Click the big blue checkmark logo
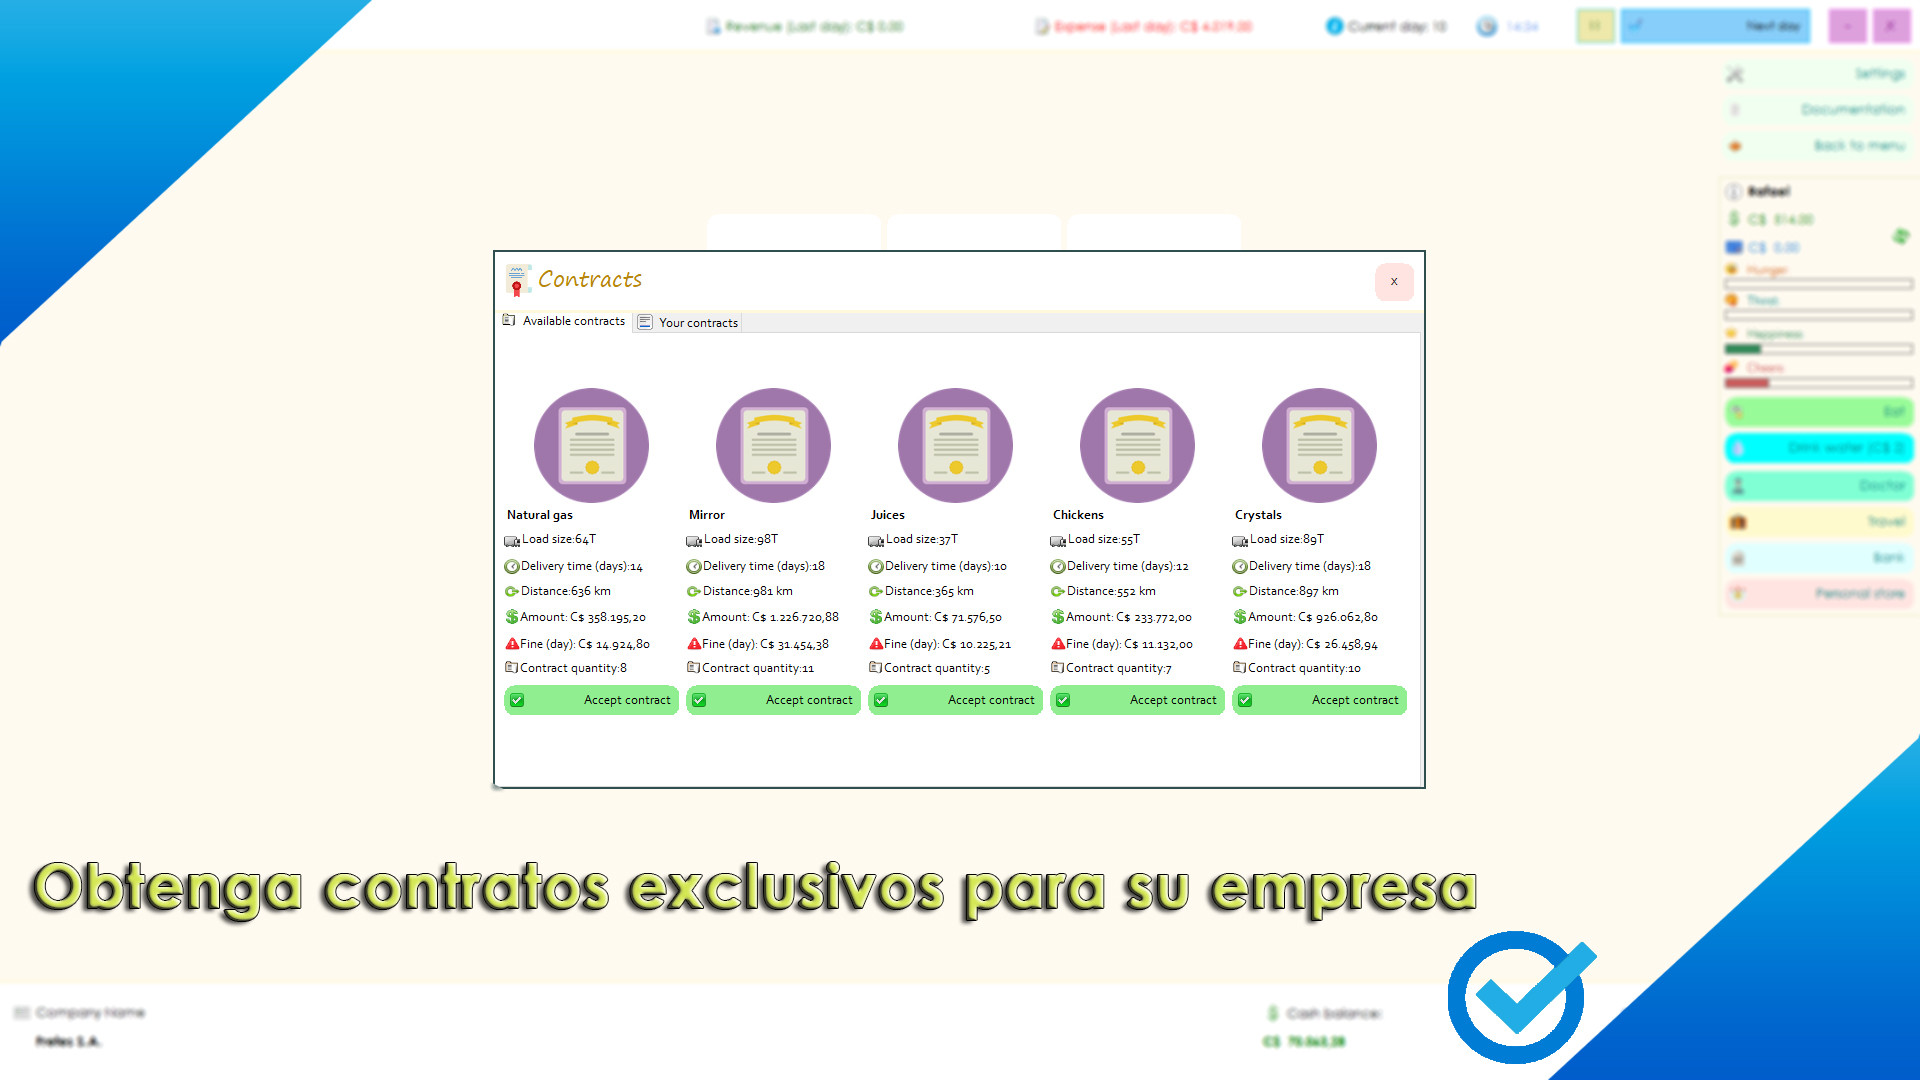This screenshot has width=1920, height=1080. tap(1518, 997)
